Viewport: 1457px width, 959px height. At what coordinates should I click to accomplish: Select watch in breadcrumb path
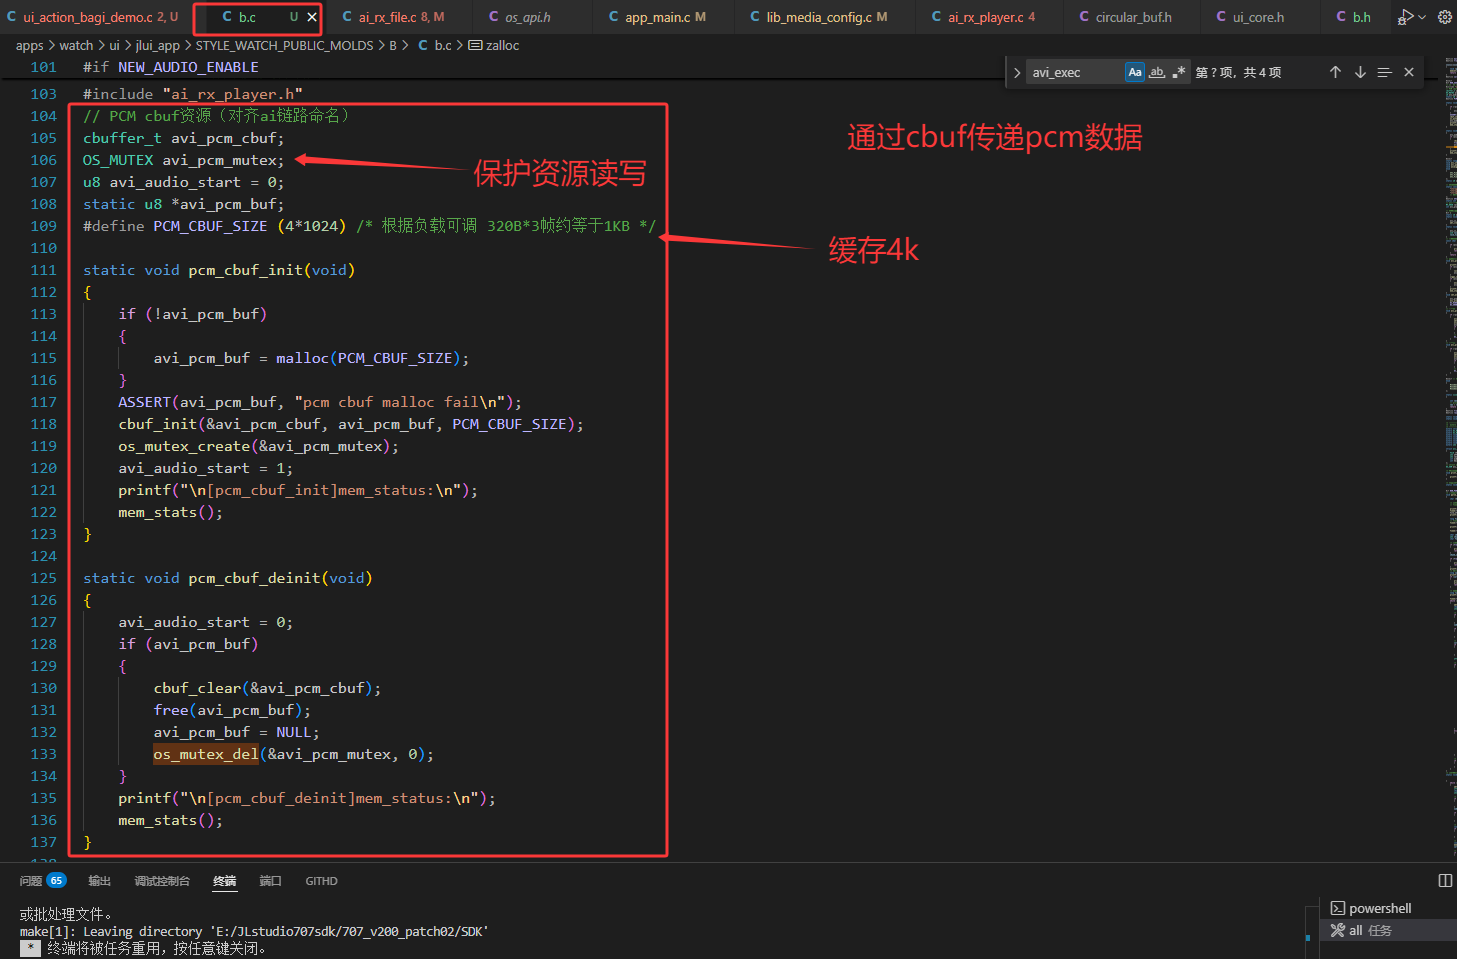pyautogui.click(x=76, y=45)
